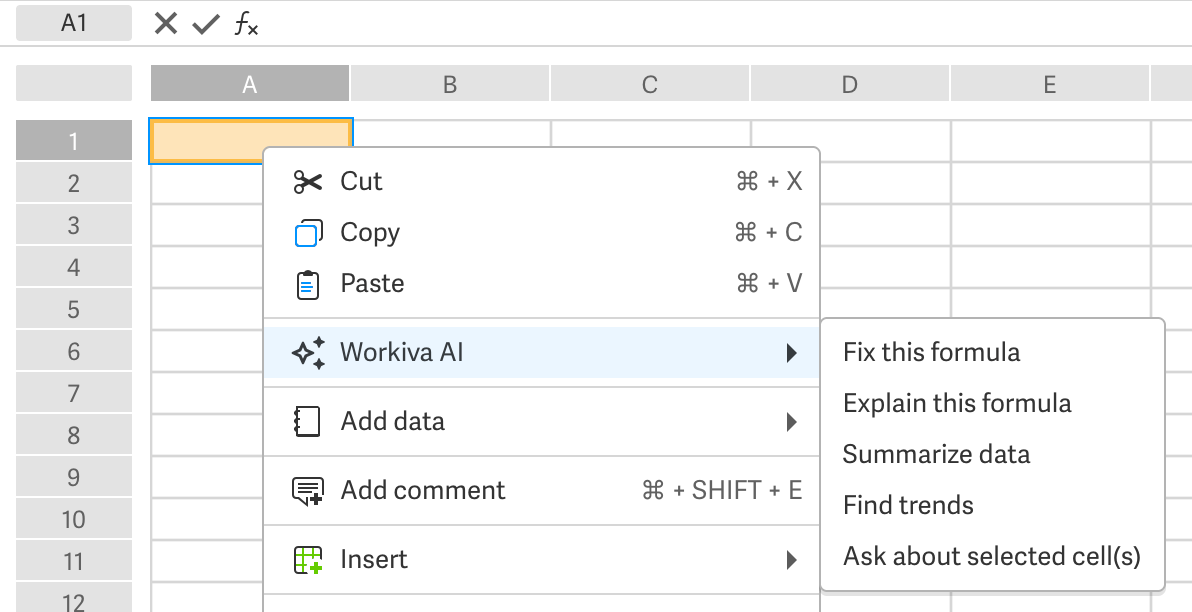
Task: Click the ⌘ + X shortcut text
Action: pyautogui.click(x=769, y=182)
